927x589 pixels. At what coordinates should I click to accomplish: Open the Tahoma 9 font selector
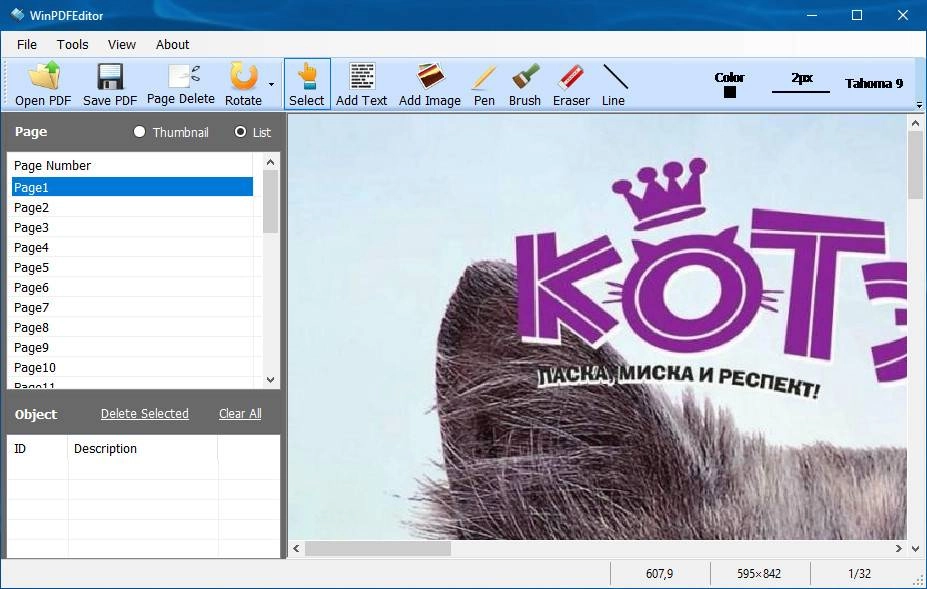tap(874, 83)
